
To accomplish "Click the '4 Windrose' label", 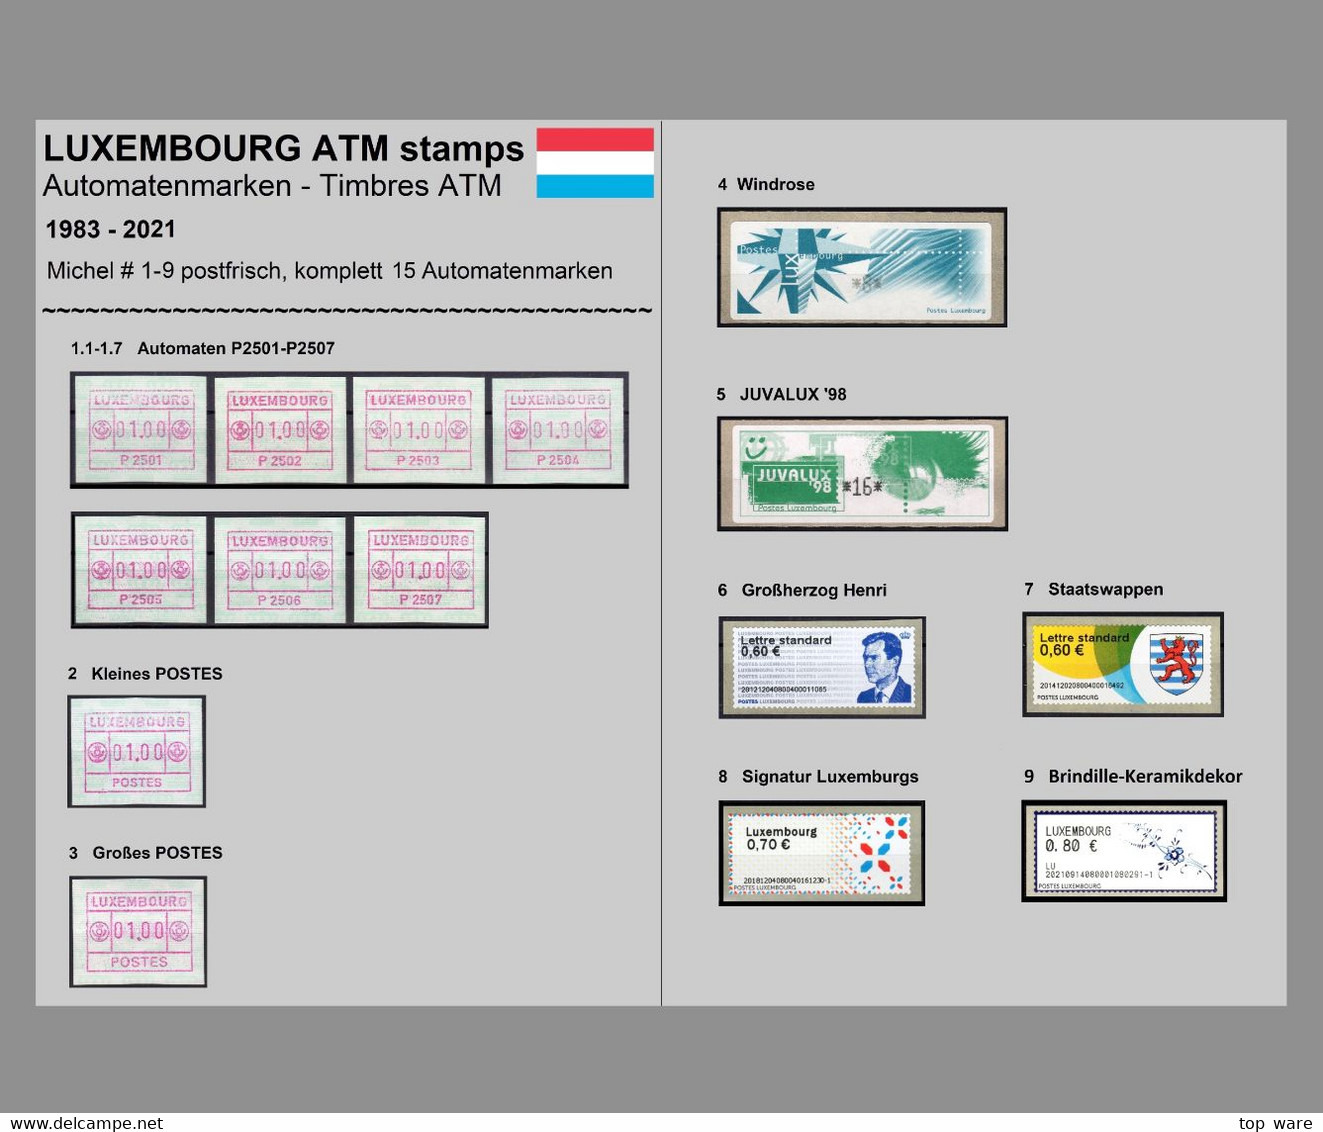I will [x=766, y=184].
